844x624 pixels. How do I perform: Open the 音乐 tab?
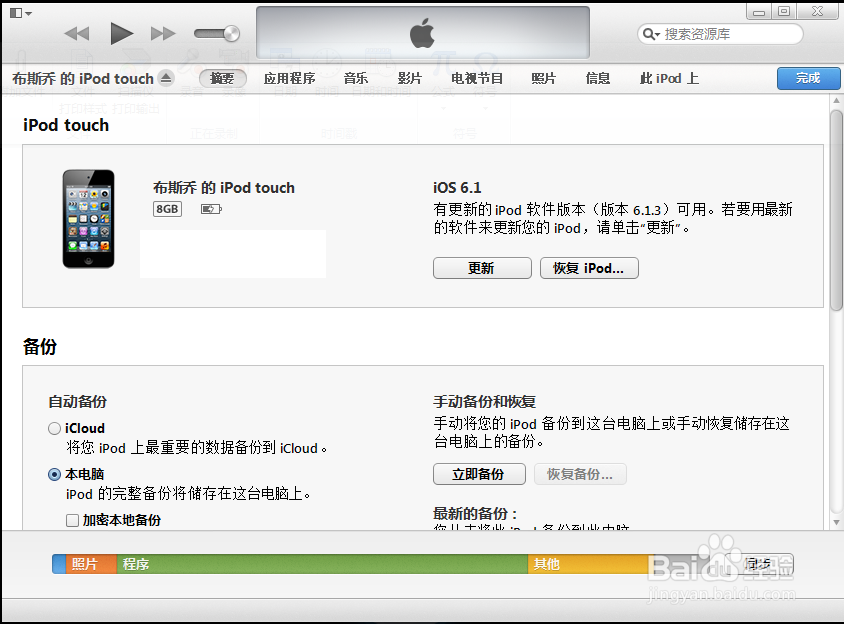tap(356, 79)
